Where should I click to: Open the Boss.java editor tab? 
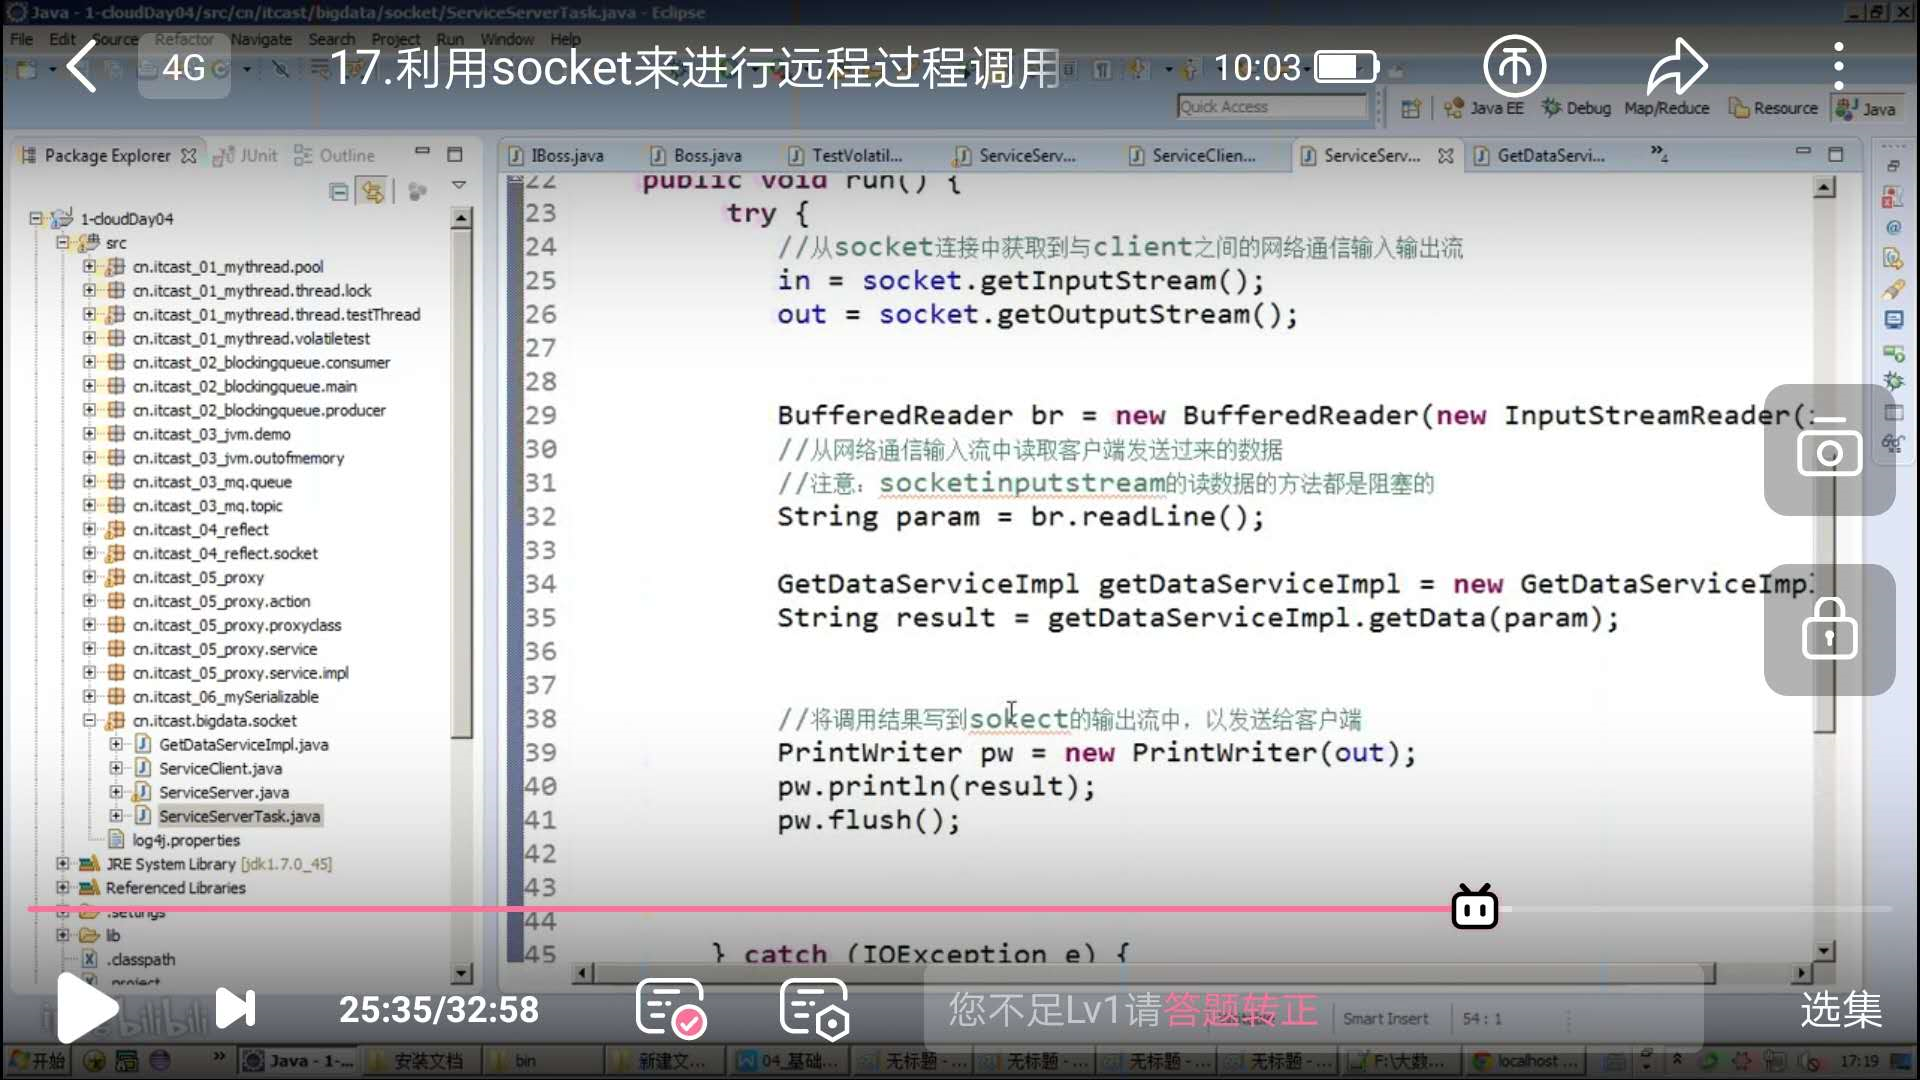click(697, 156)
